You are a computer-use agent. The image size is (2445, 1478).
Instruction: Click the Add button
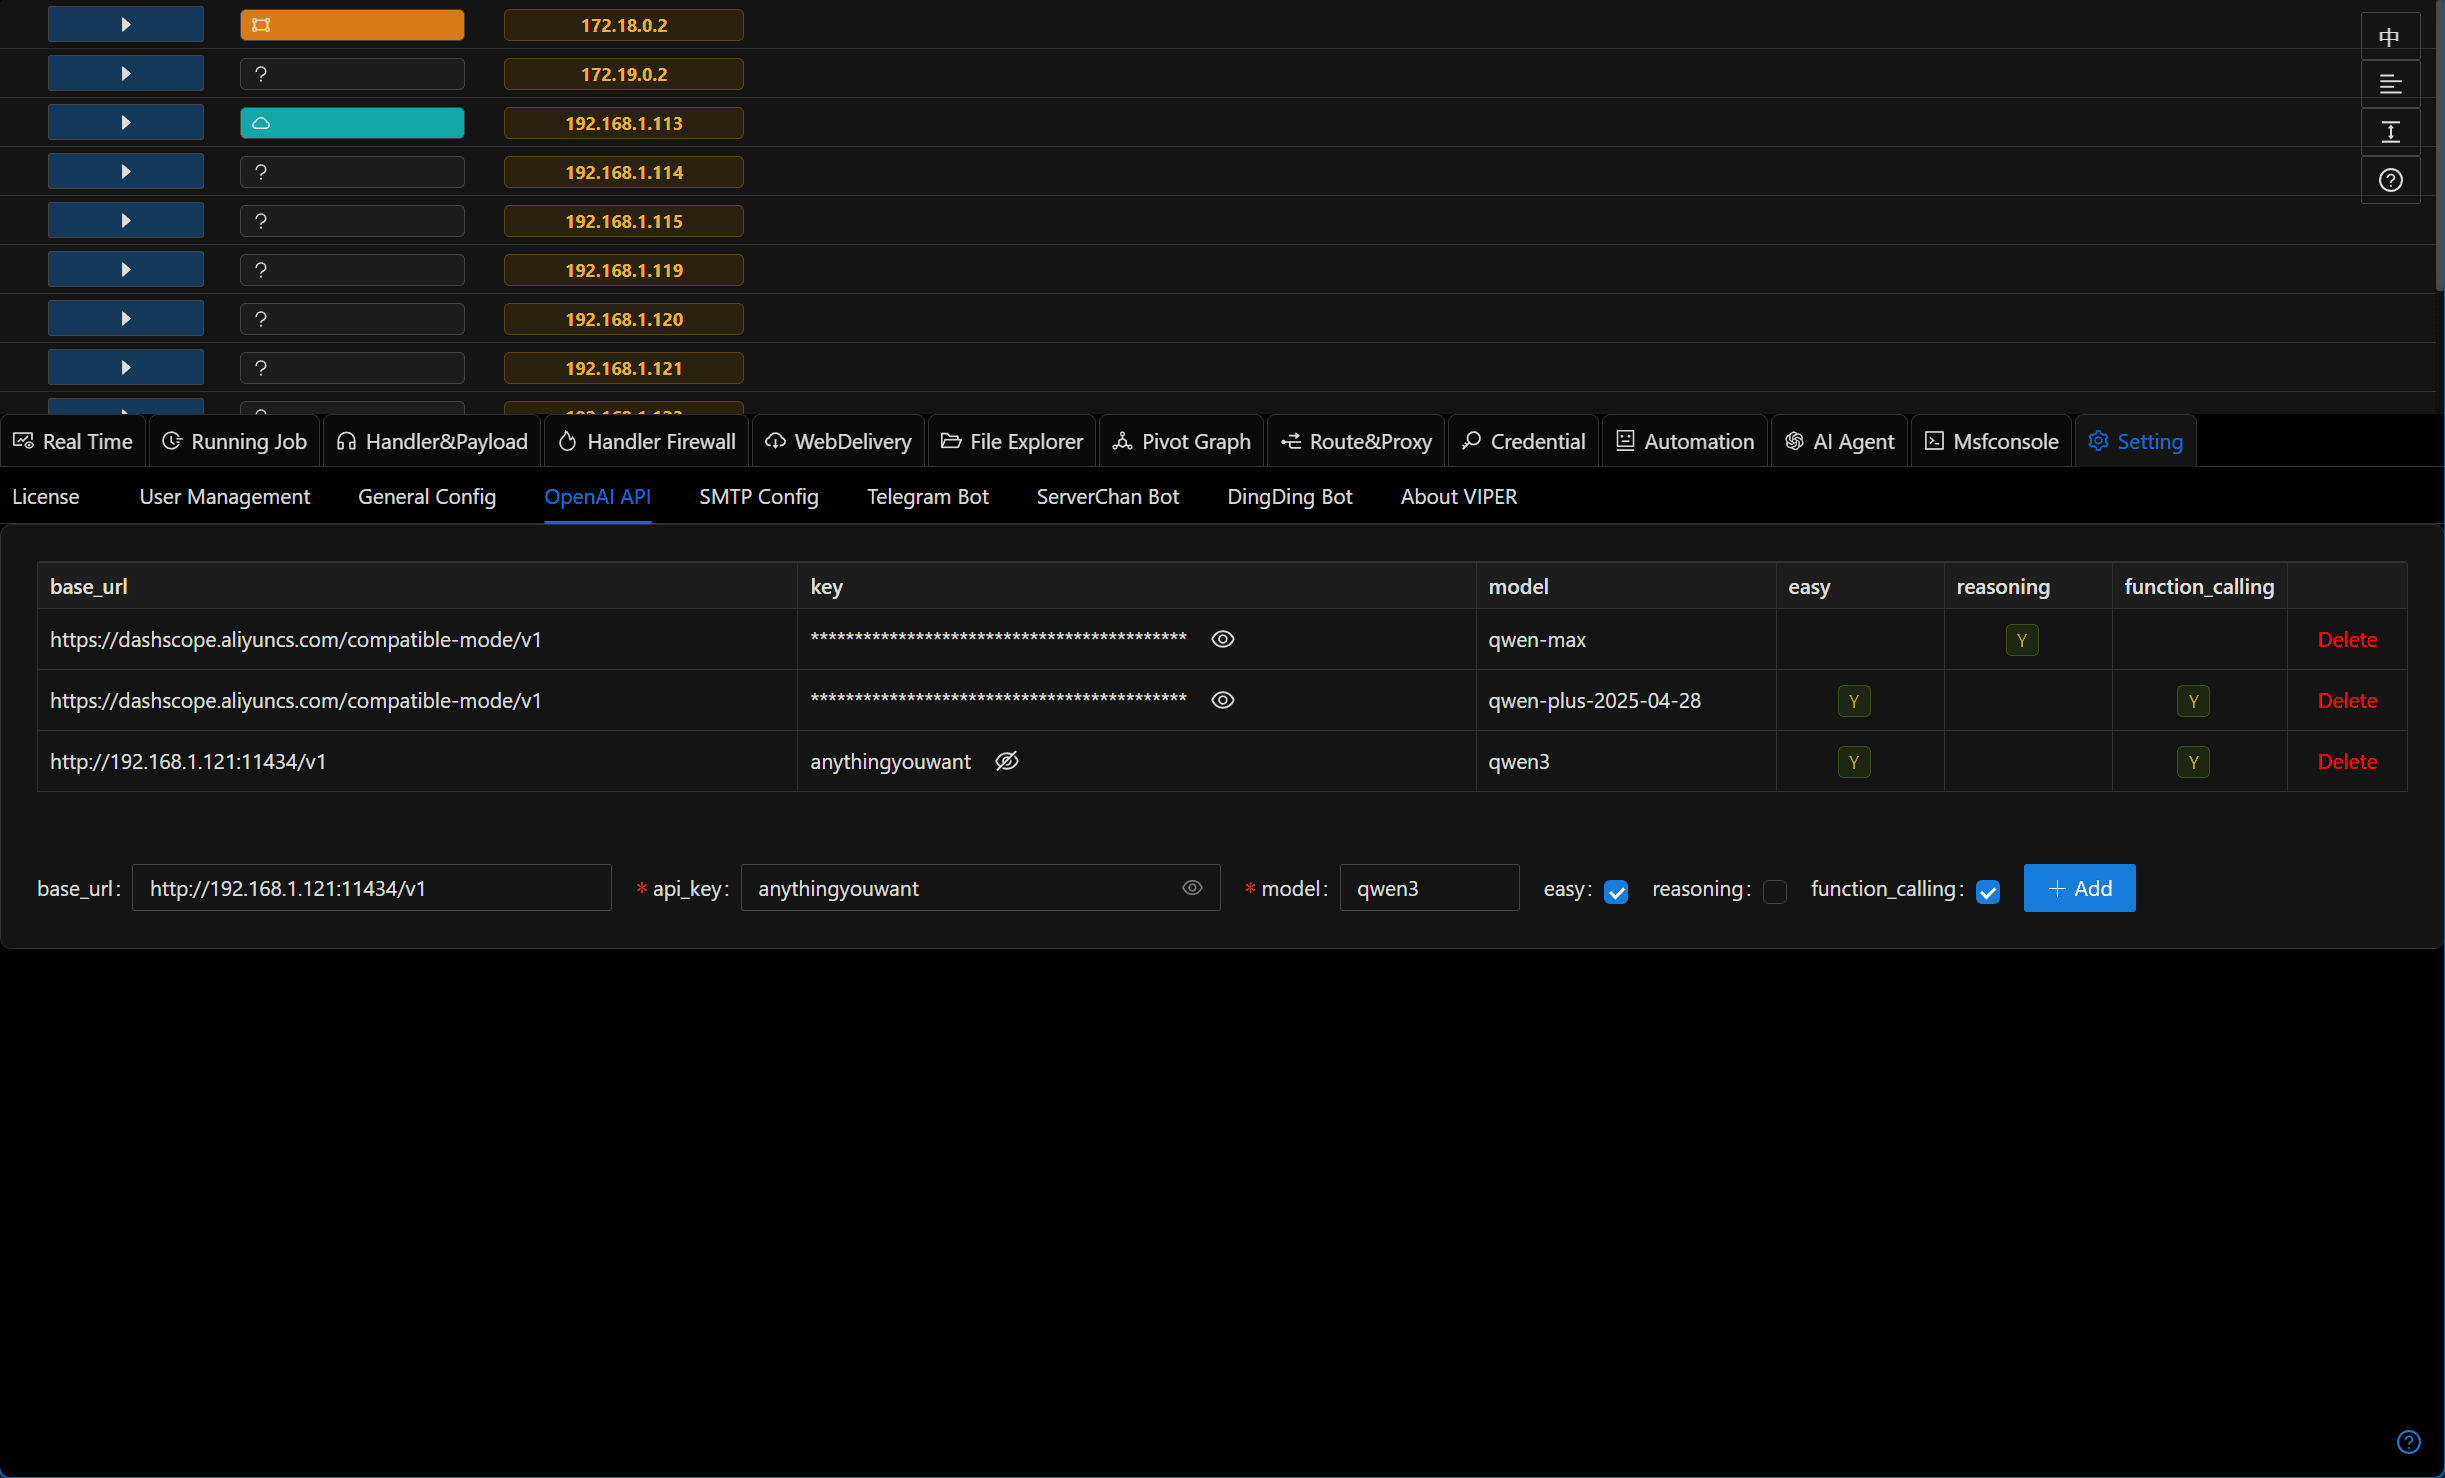pyautogui.click(x=2080, y=888)
